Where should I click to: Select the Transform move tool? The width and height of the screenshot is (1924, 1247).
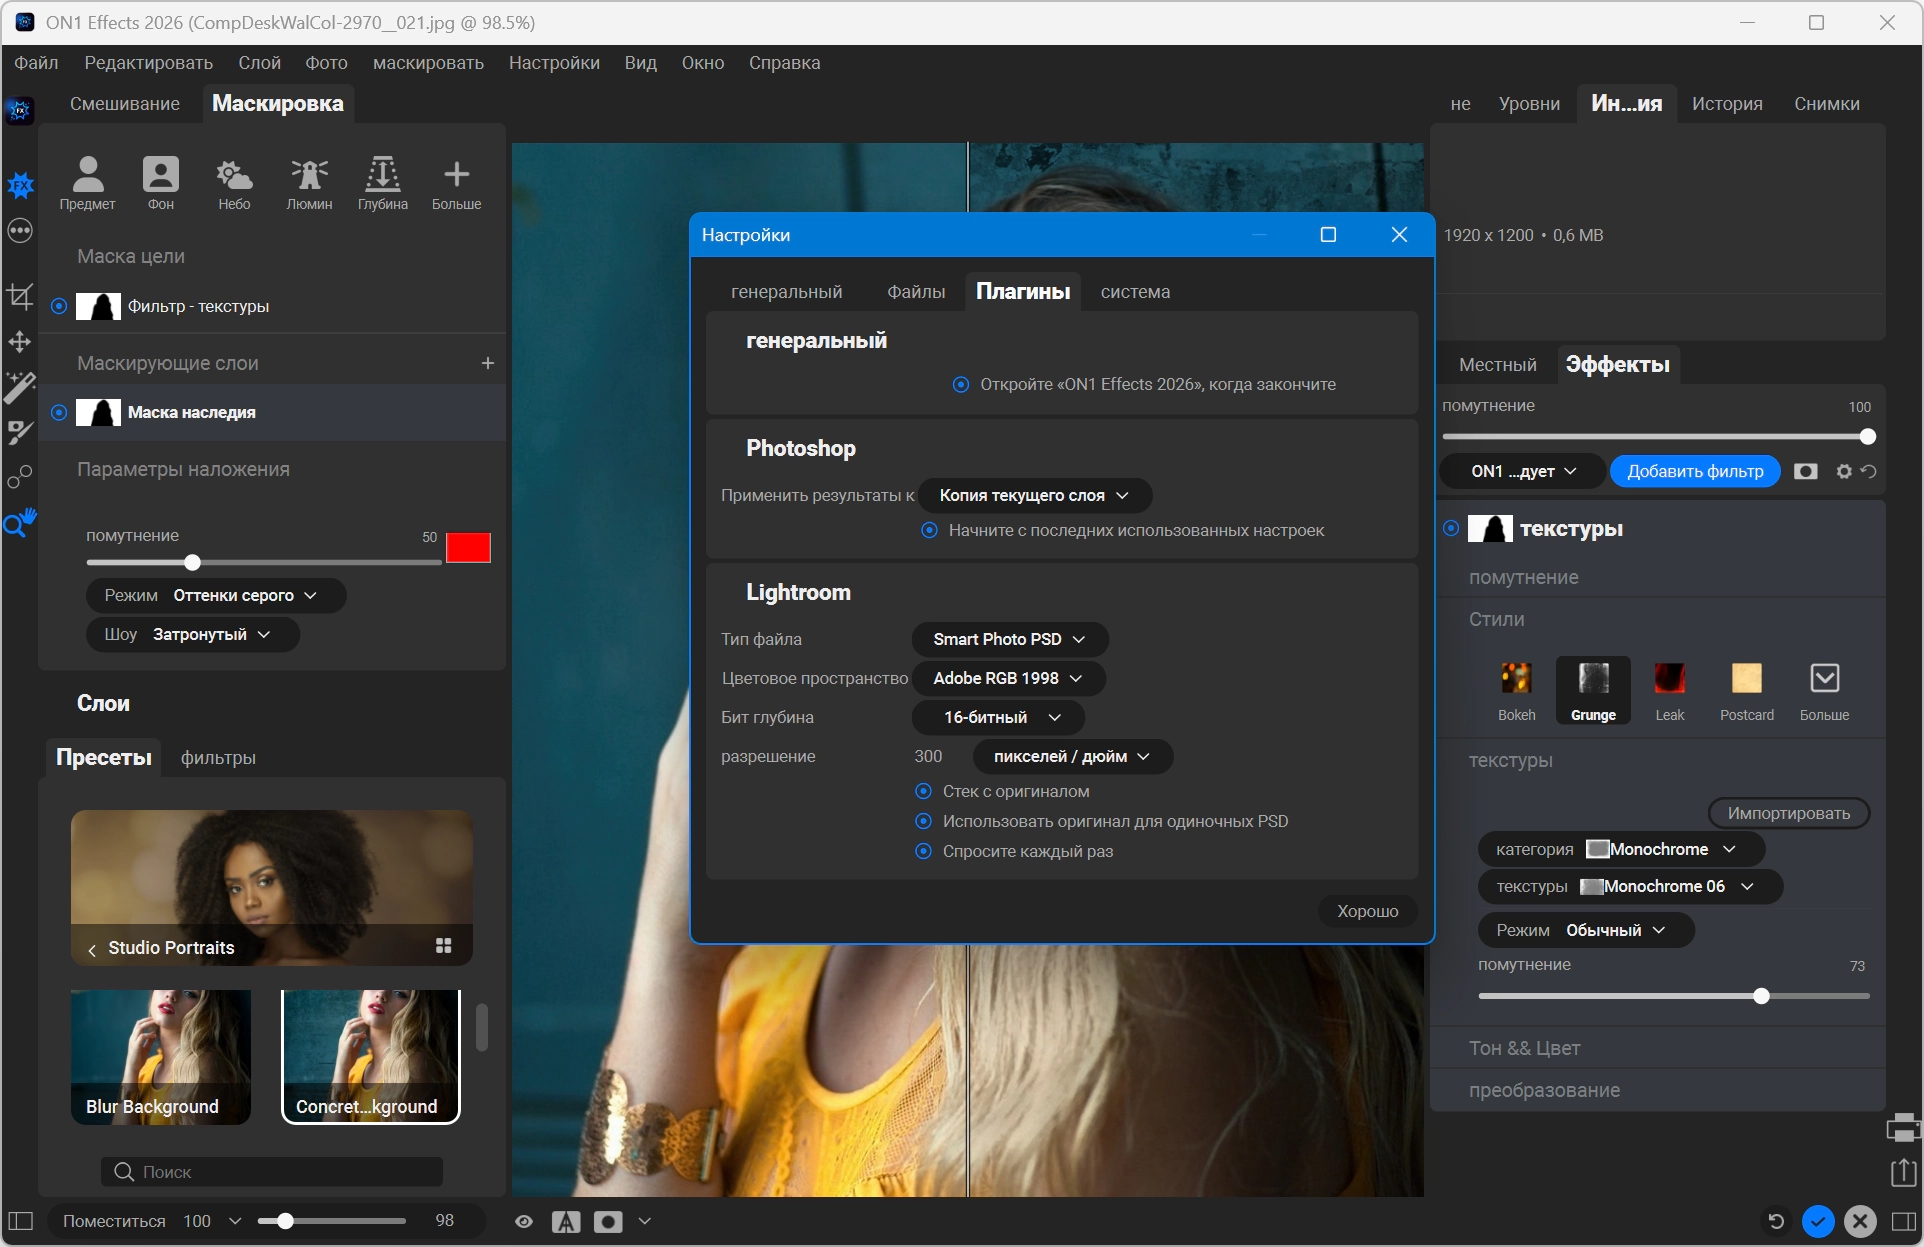(x=20, y=342)
